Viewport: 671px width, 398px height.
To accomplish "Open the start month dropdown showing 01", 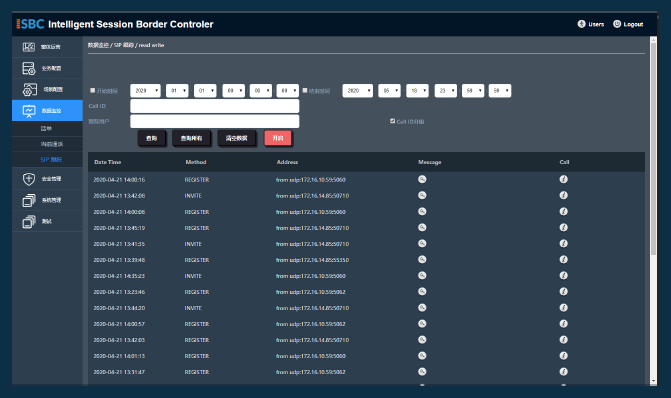I will pos(177,91).
